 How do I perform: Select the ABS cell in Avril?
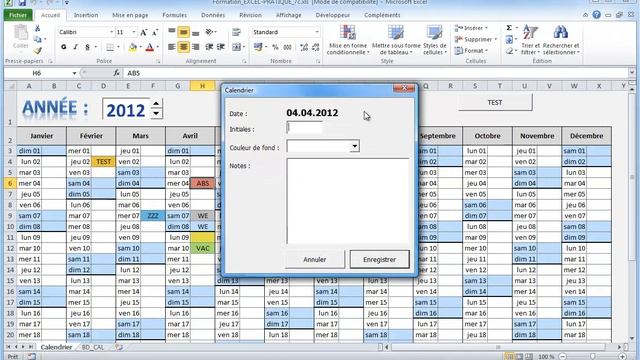point(202,183)
